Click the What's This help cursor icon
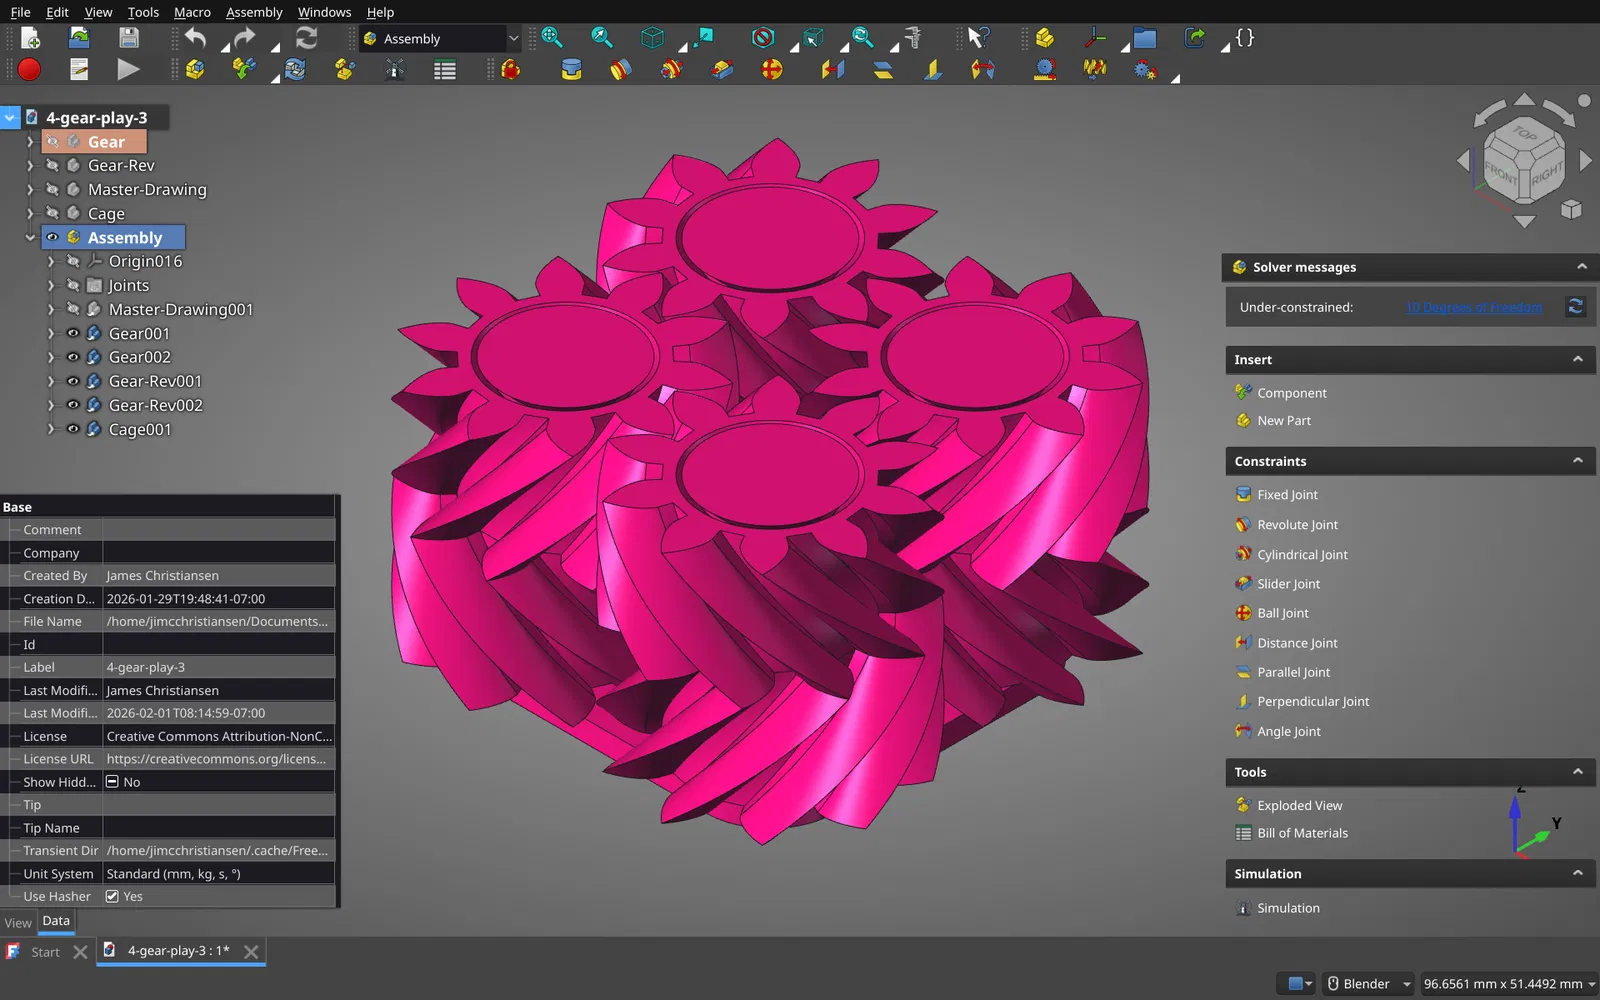This screenshot has width=1600, height=1000. click(x=978, y=38)
